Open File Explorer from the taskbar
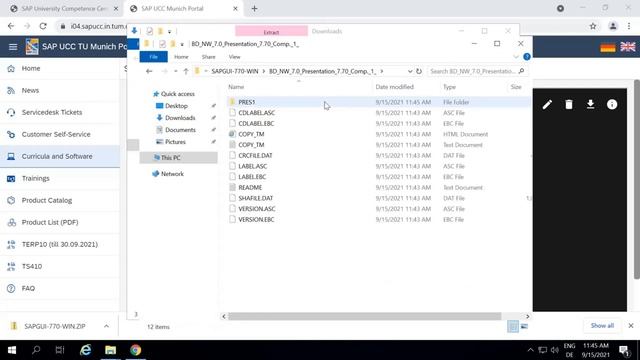Screen dimensions: 640x360 pyautogui.click(x=110, y=350)
